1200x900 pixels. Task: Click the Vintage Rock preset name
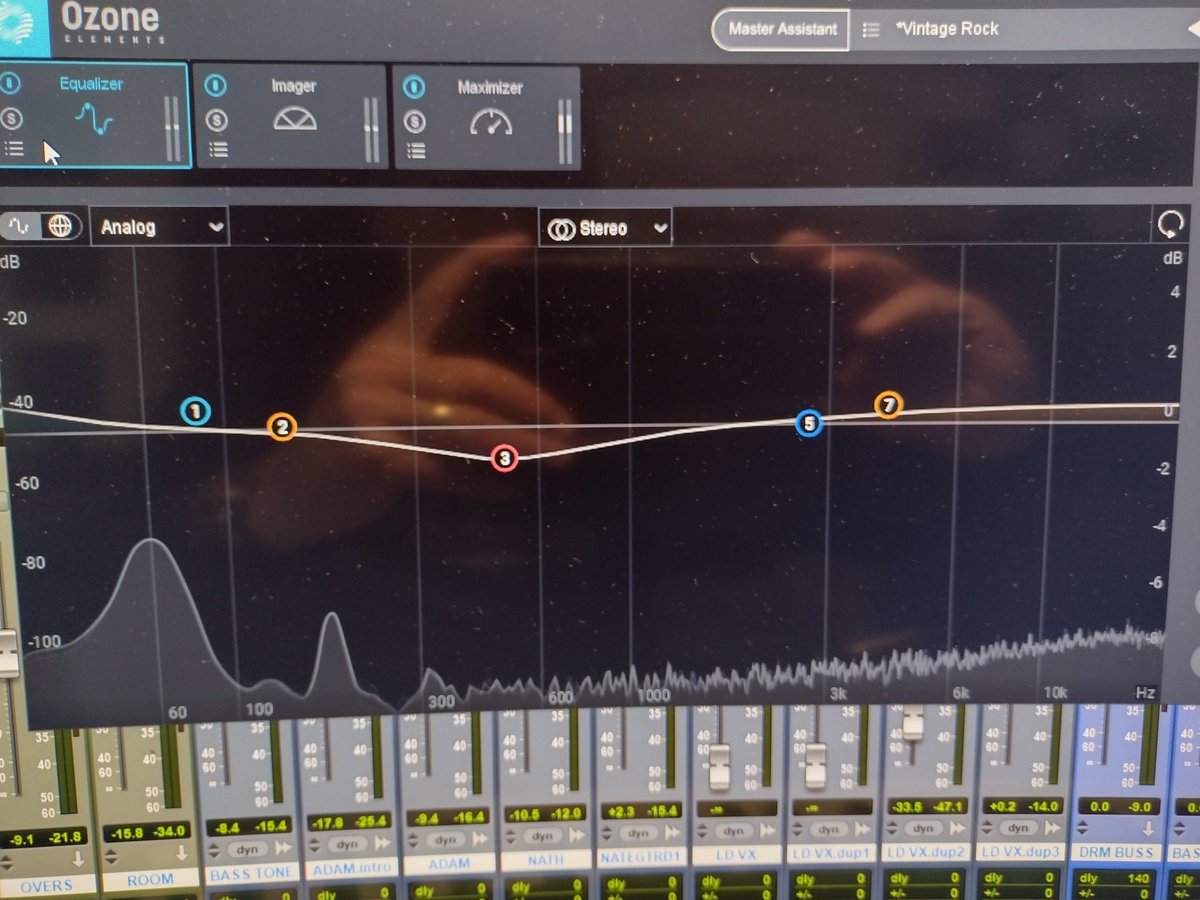click(x=946, y=29)
